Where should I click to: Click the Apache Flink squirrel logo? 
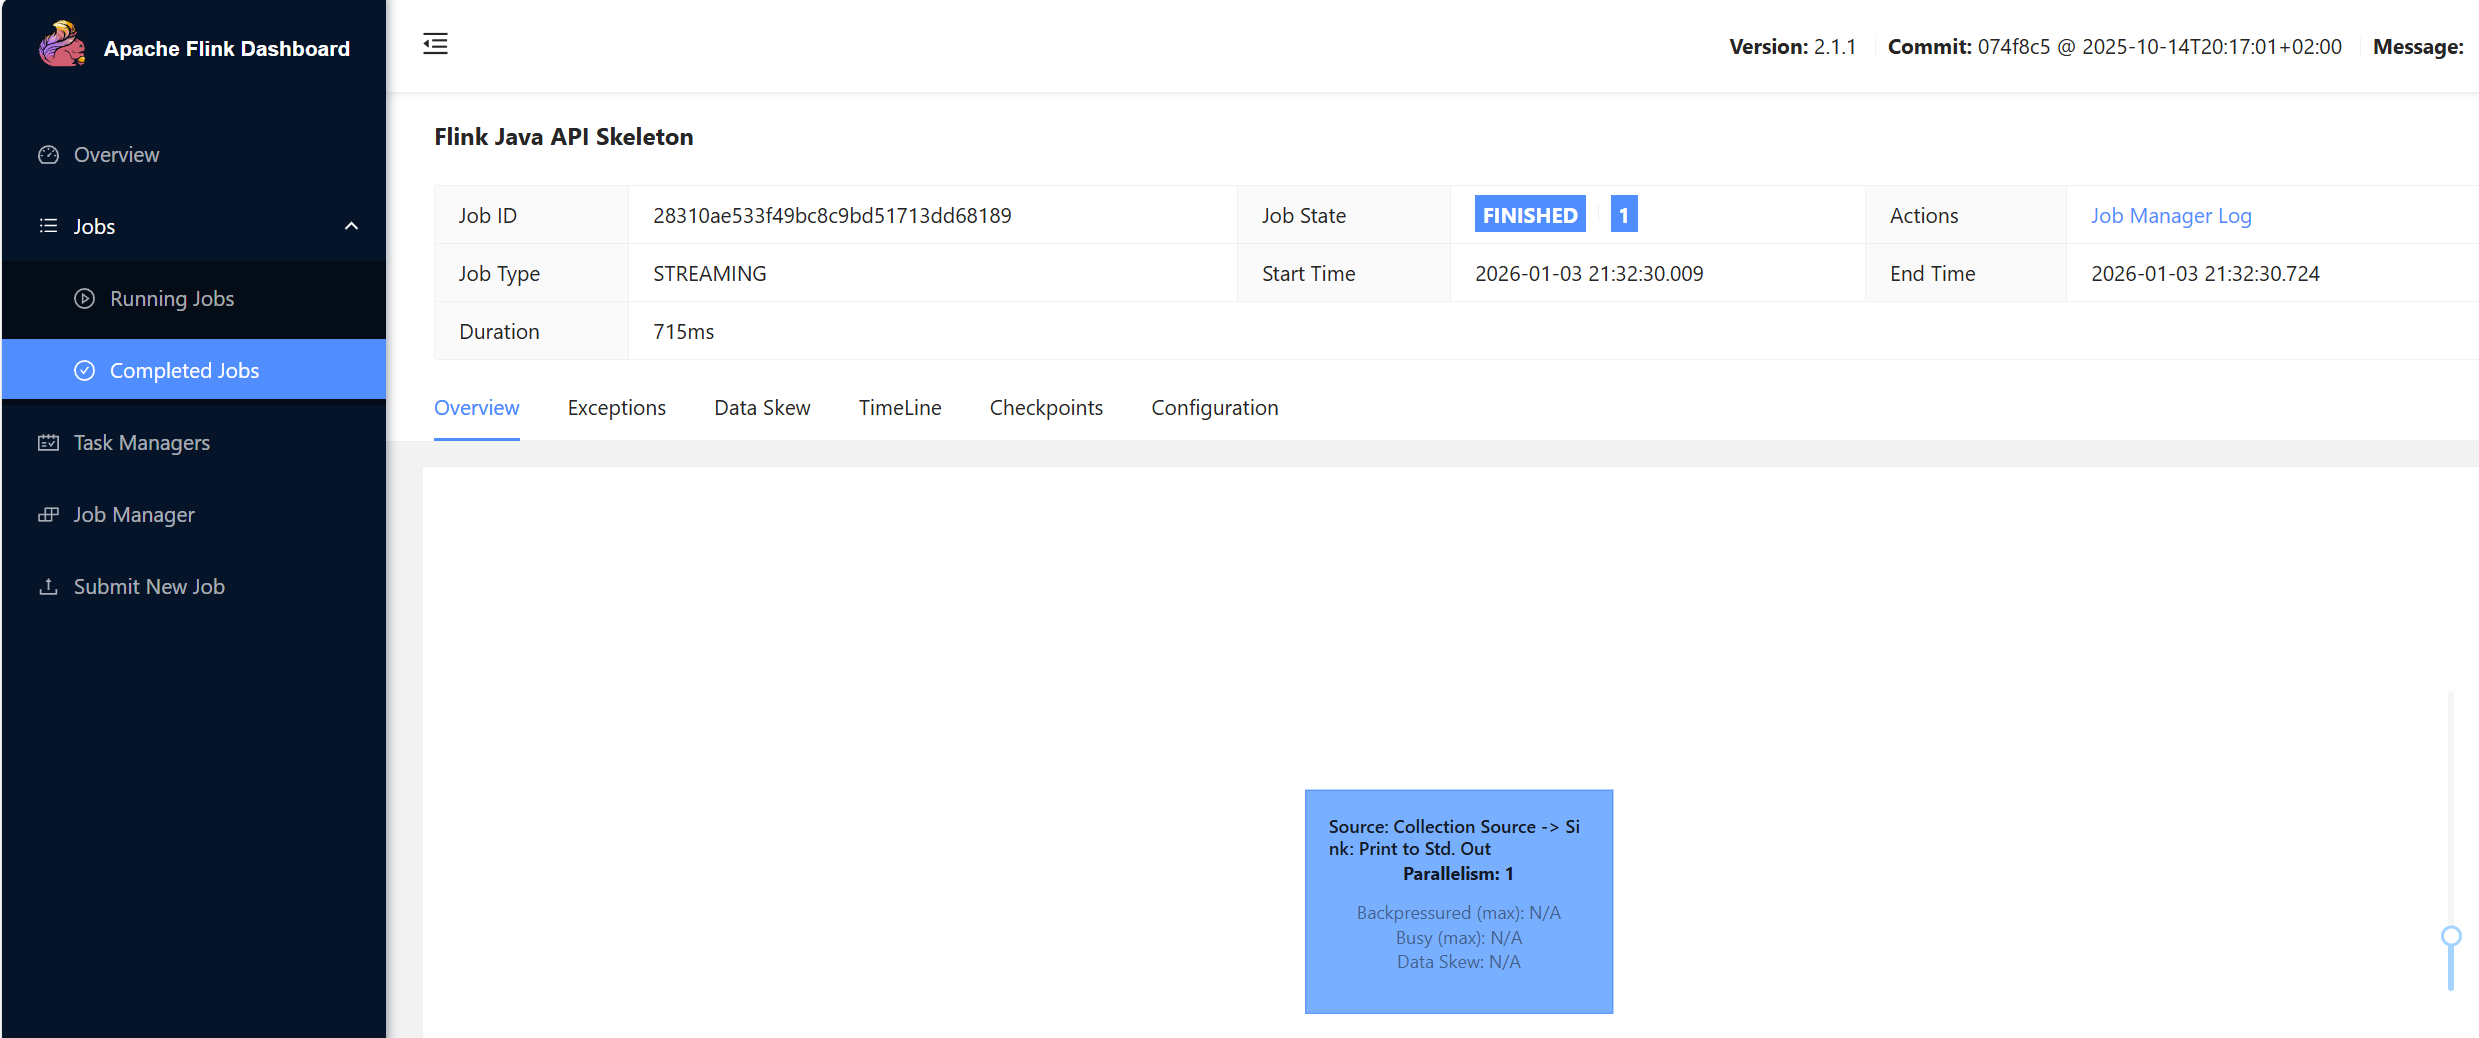pos(62,45)
